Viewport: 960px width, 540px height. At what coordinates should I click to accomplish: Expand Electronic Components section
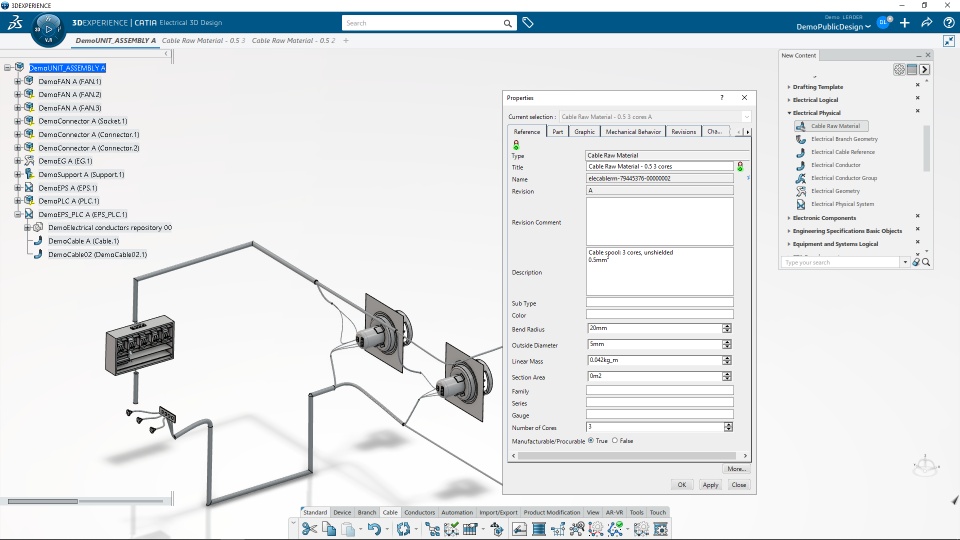789,217
